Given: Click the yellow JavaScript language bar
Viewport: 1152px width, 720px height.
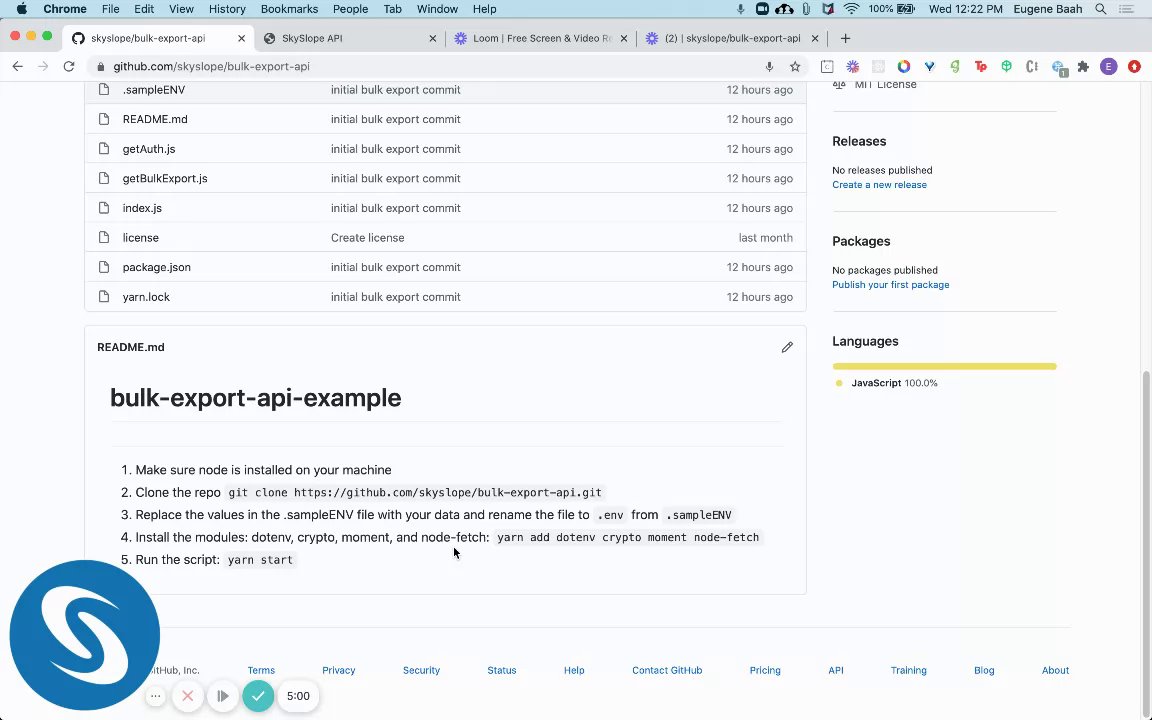Looking at the screenshot, I should (x=944, y=366).
